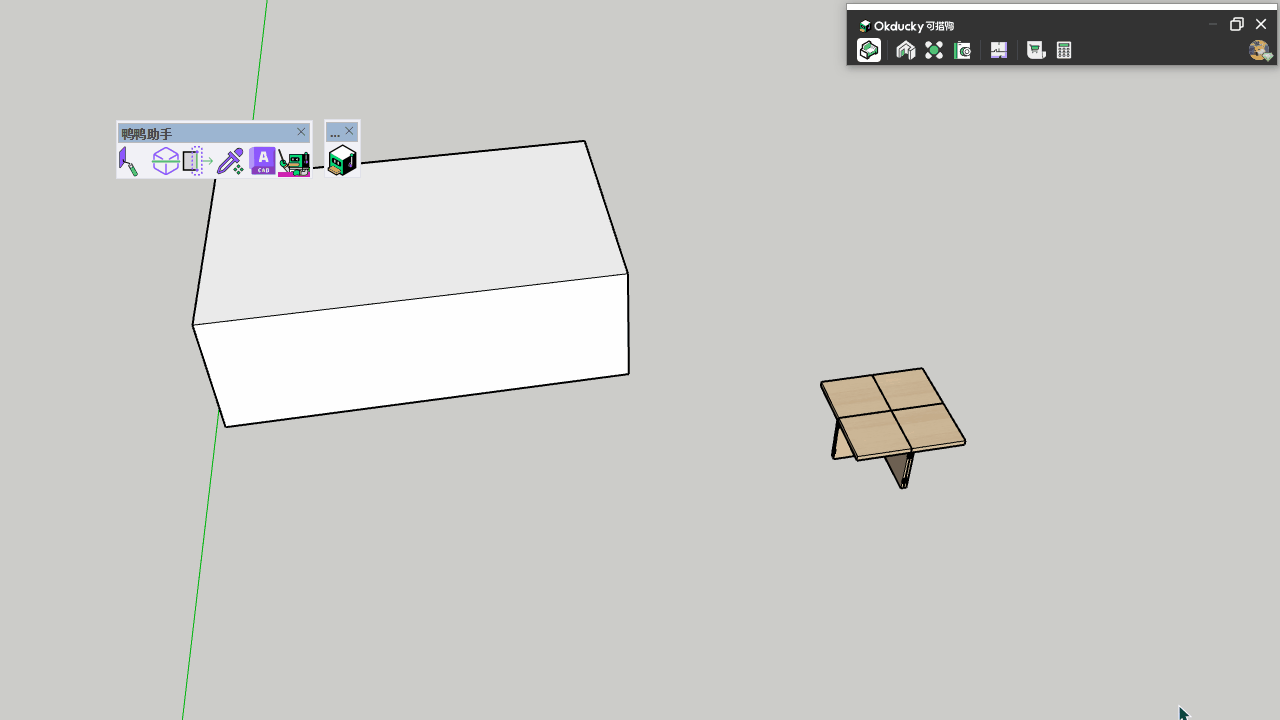Open the house model icon in Okducky
This screenshot has width=1280, height=720.
tap(906, 50)
